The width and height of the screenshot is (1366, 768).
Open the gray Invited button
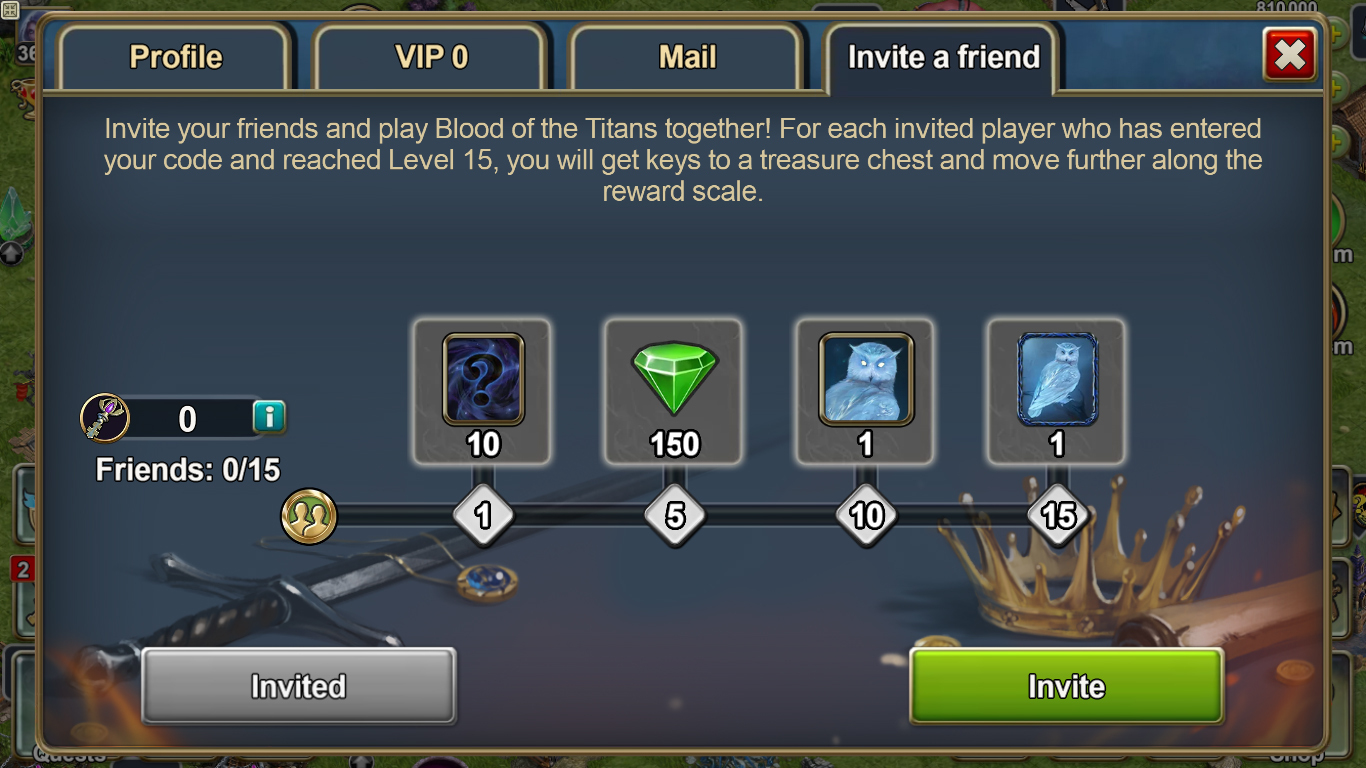298,686
